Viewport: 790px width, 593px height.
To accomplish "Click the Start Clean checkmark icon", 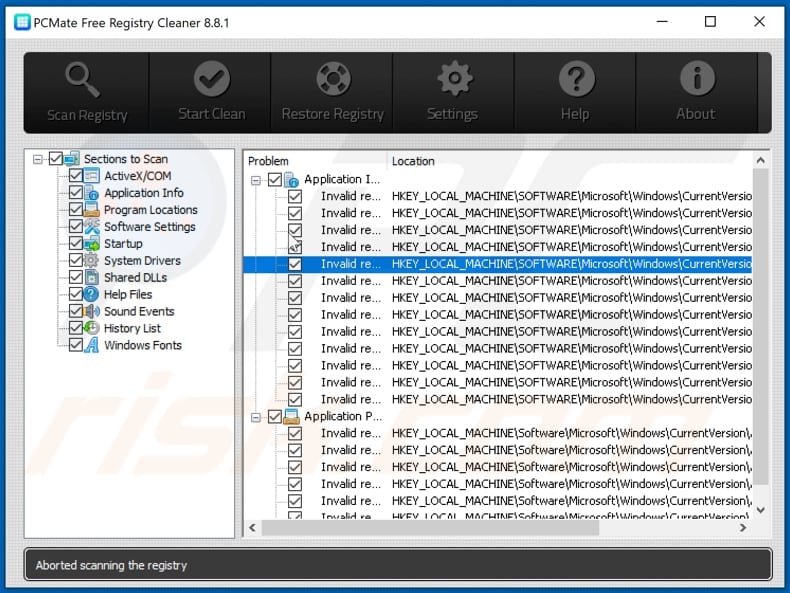I will coord(212,79).
